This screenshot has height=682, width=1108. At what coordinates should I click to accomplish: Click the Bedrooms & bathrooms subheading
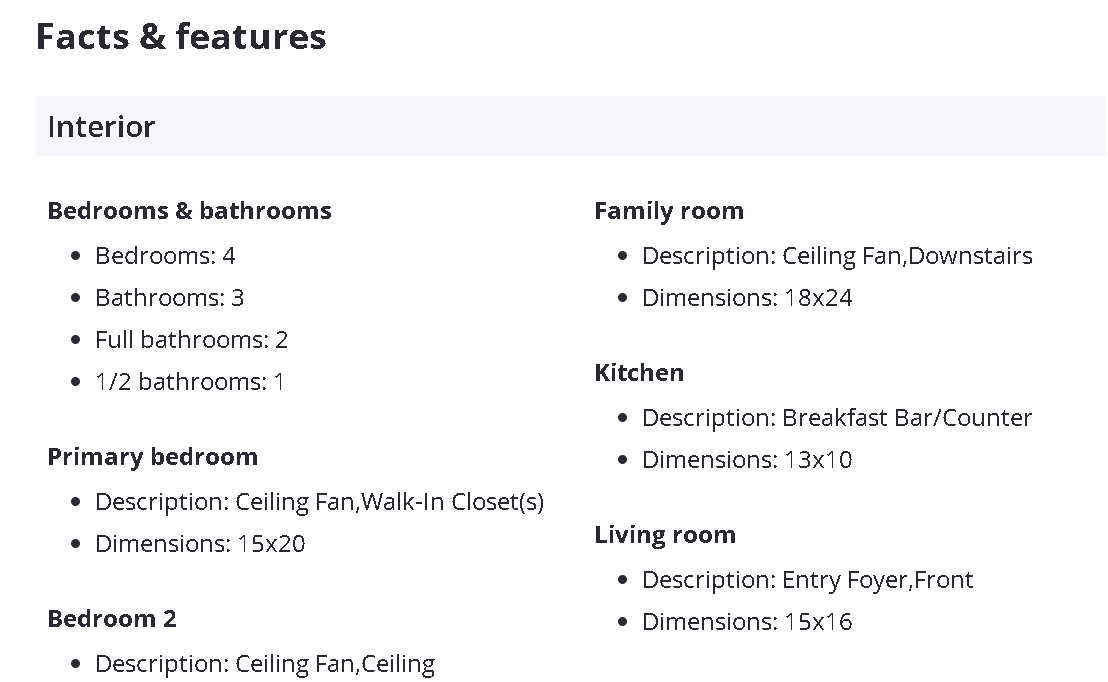189,211
